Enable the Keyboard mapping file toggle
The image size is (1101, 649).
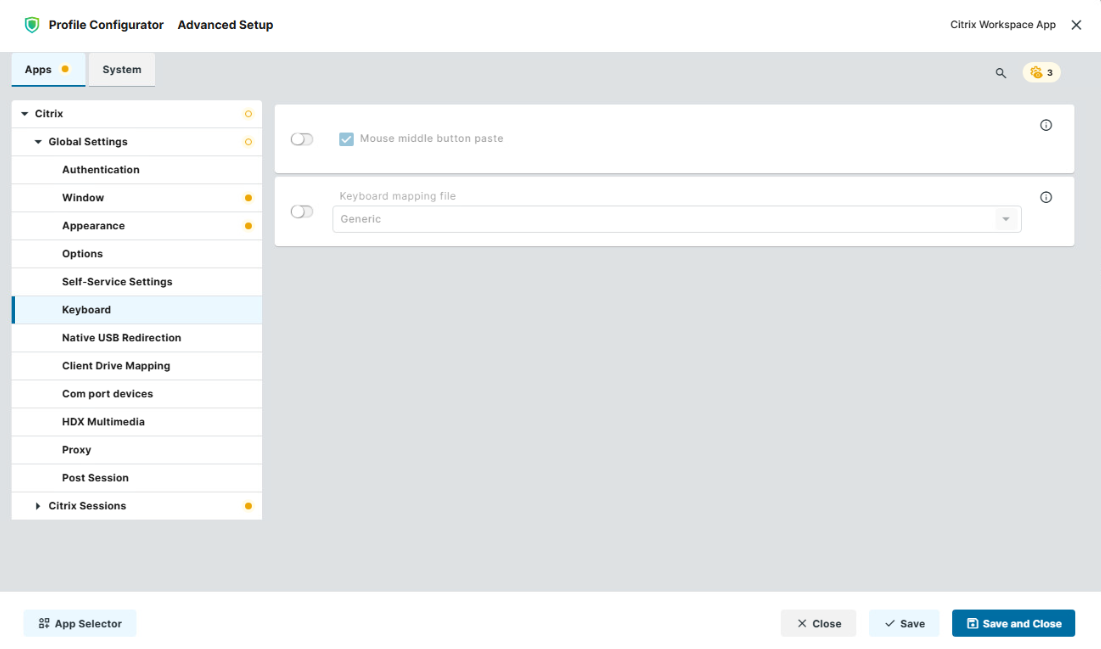[x=302, y=211]
